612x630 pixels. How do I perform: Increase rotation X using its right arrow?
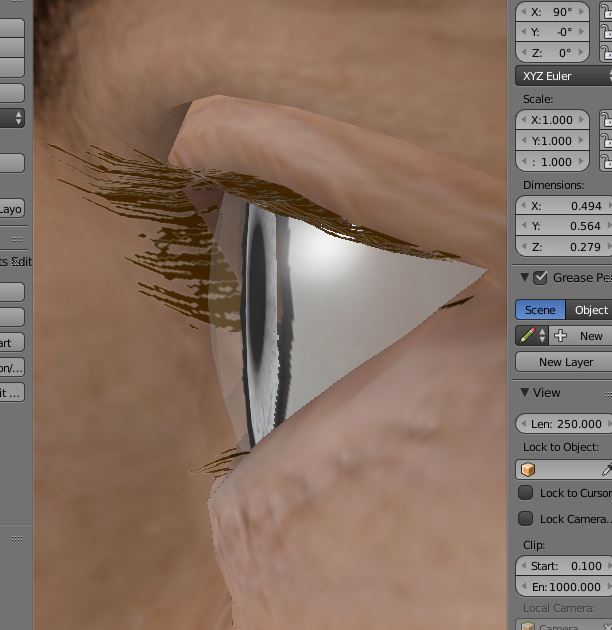click(x=581, y=12)
